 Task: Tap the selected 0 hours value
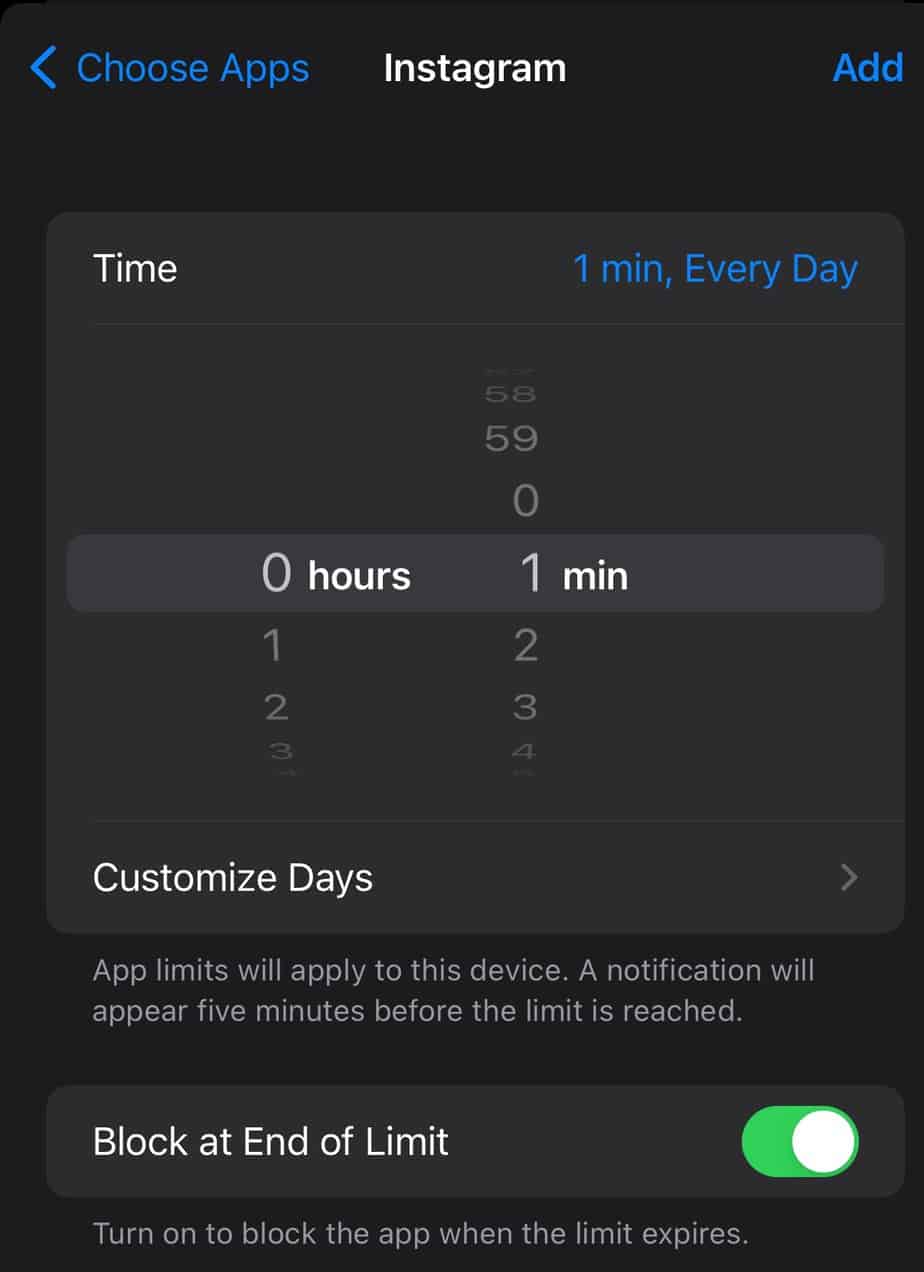336,574
